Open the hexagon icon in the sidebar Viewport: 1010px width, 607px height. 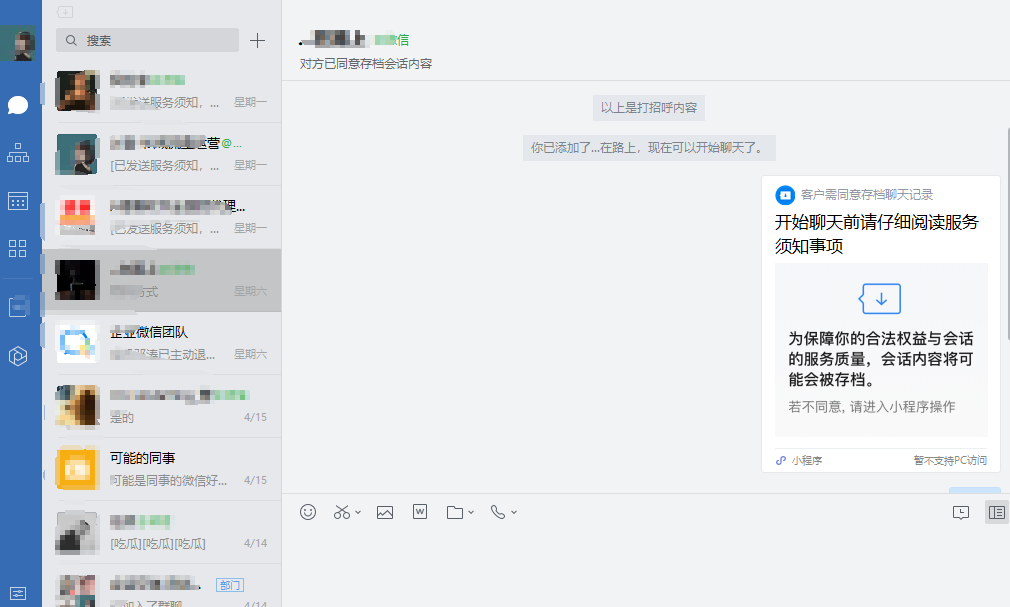pos(18,356)
